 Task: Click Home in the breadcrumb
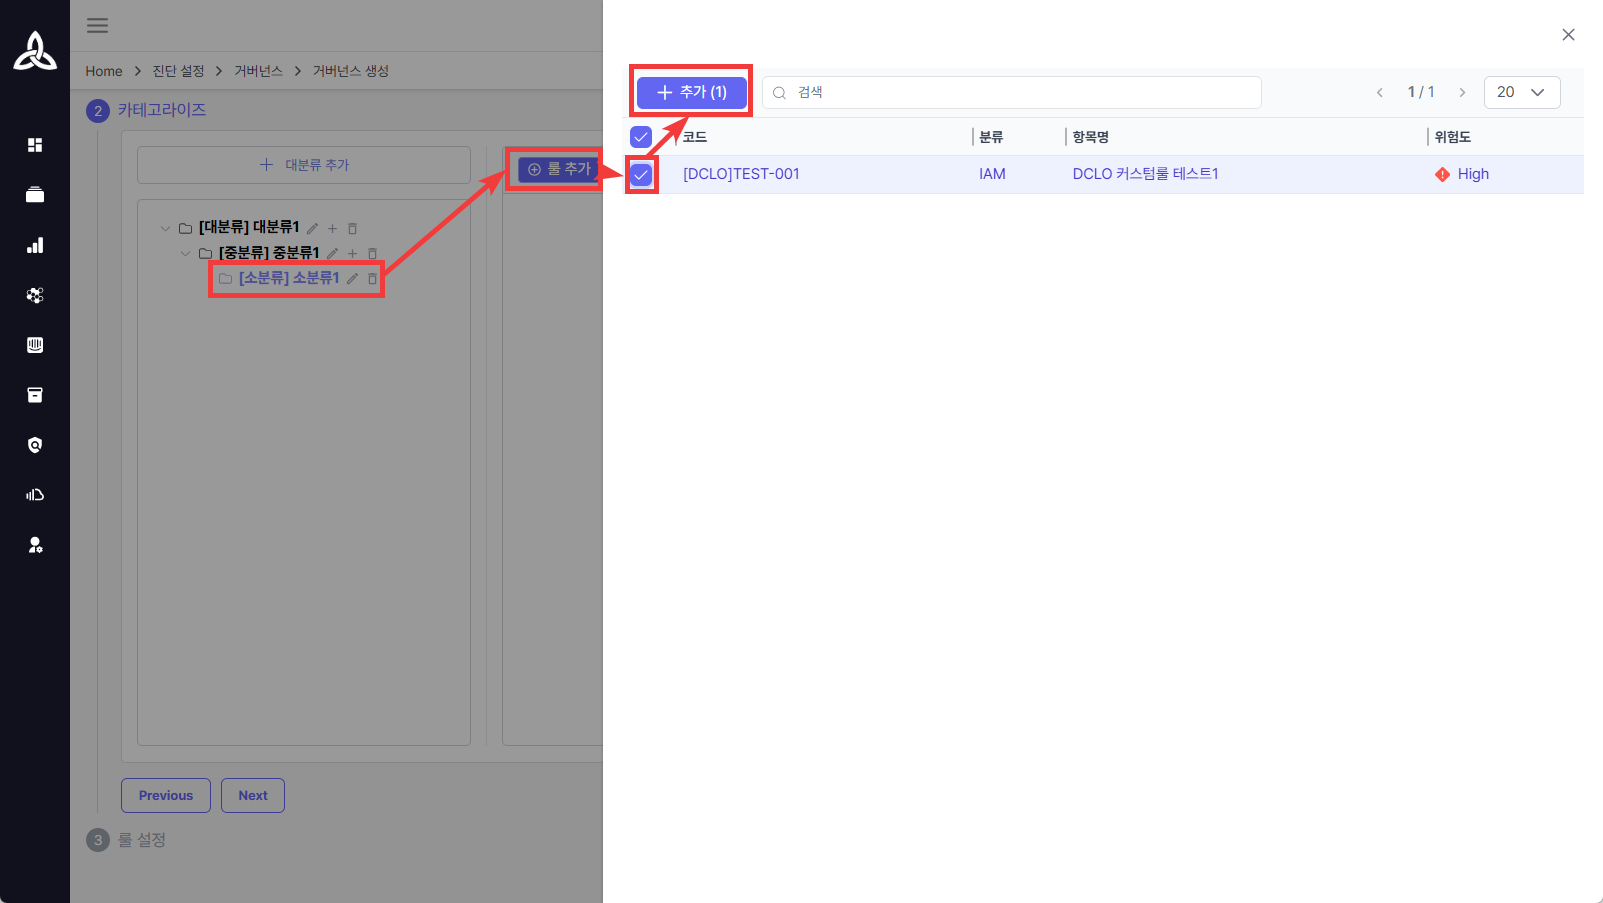104,71
